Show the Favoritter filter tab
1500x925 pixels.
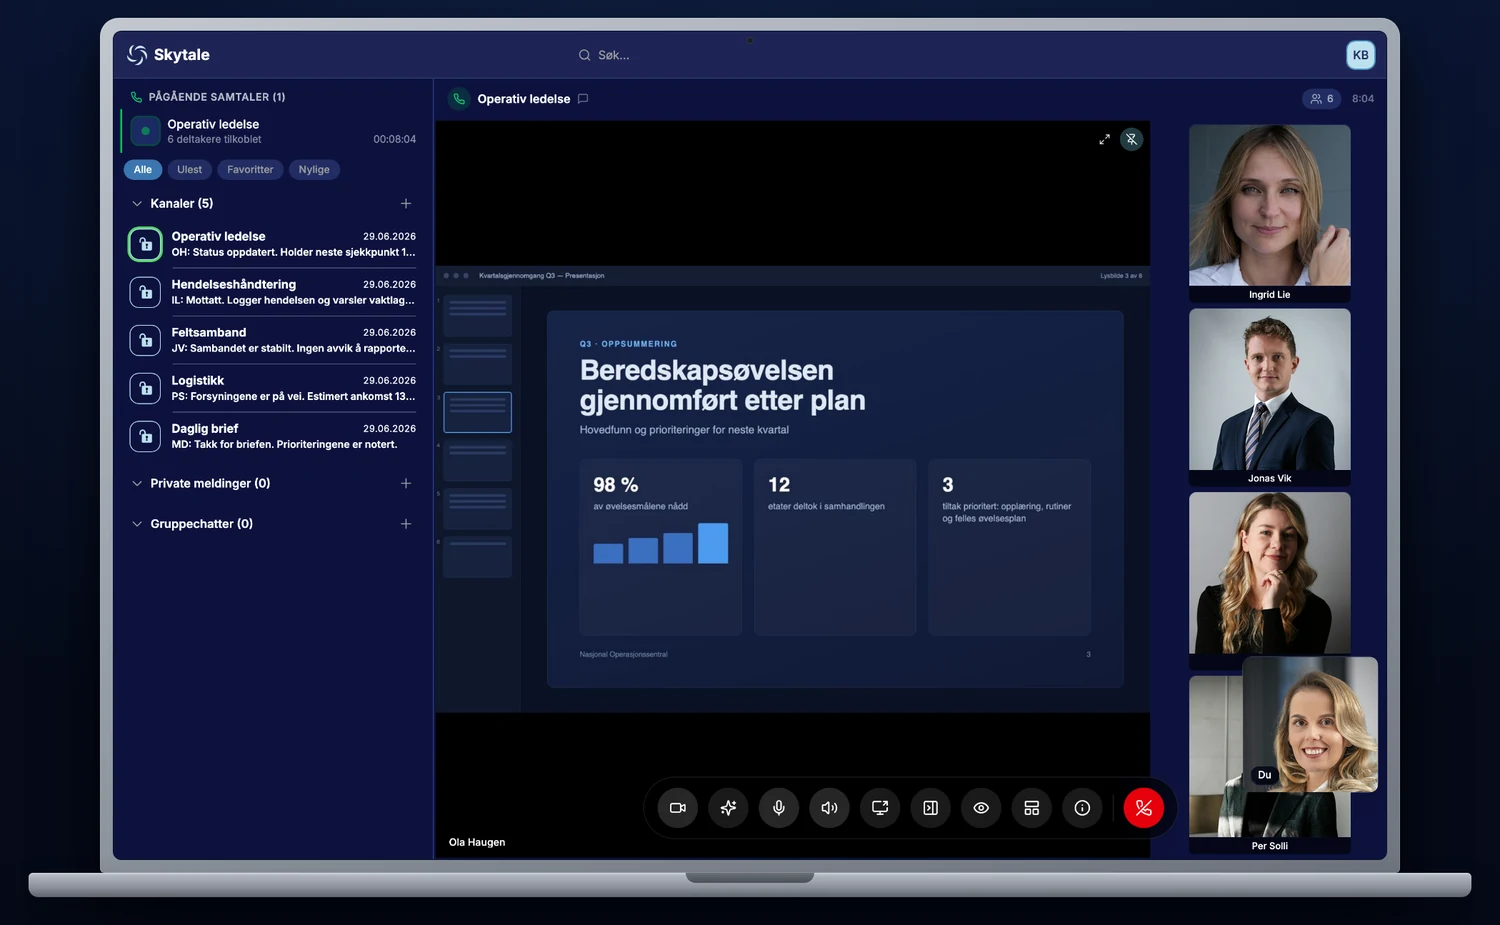tap(250, 170)
